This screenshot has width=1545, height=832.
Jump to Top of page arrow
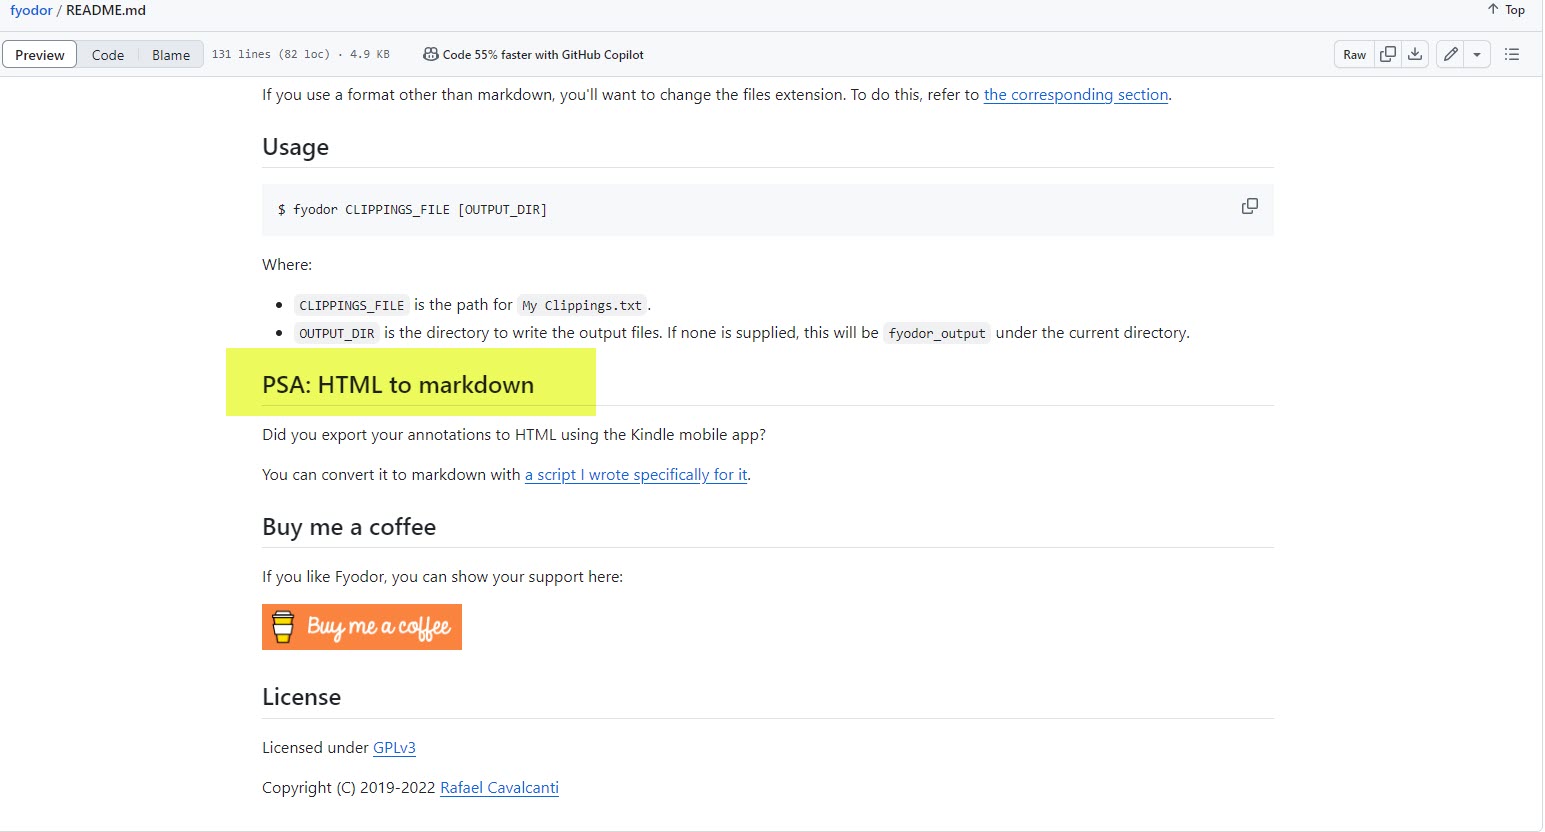click(1505, 10)
